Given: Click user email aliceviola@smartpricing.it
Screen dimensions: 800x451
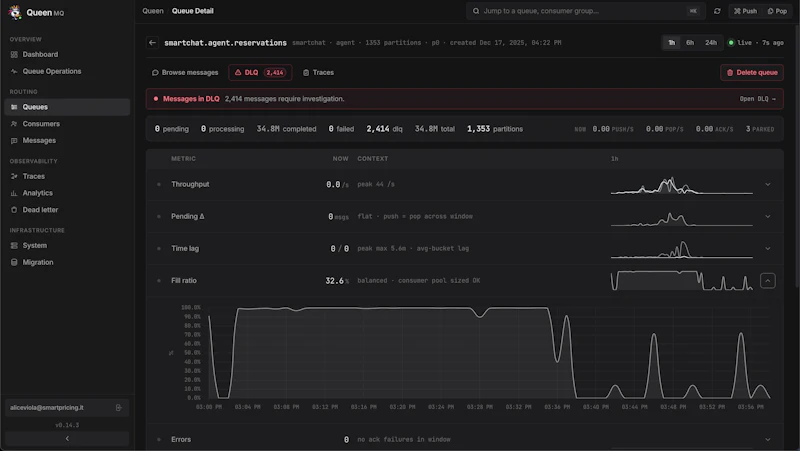Looking at the screenshot, I should click(47, 408).
